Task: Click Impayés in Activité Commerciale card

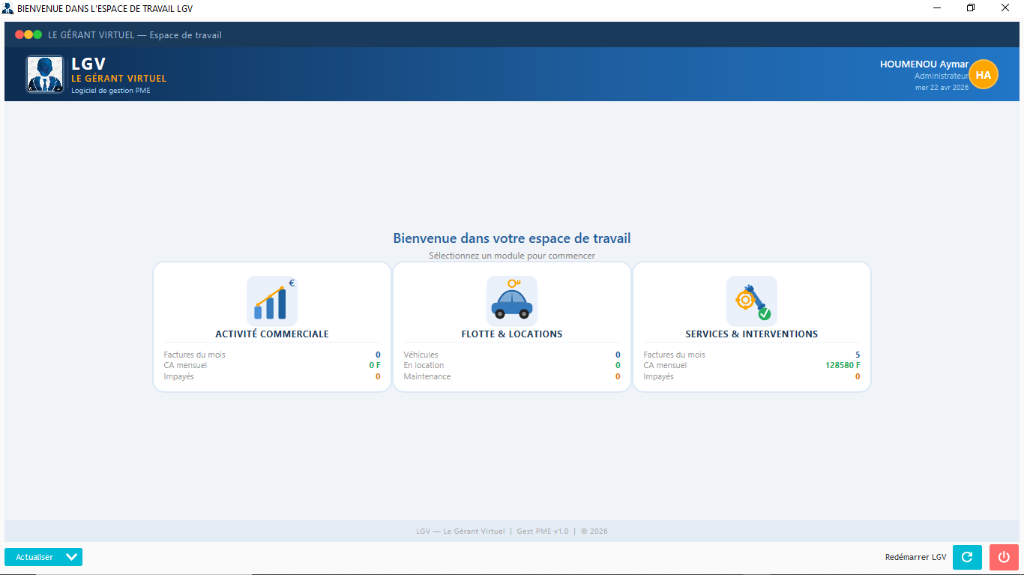Action: tap(178, 376)
